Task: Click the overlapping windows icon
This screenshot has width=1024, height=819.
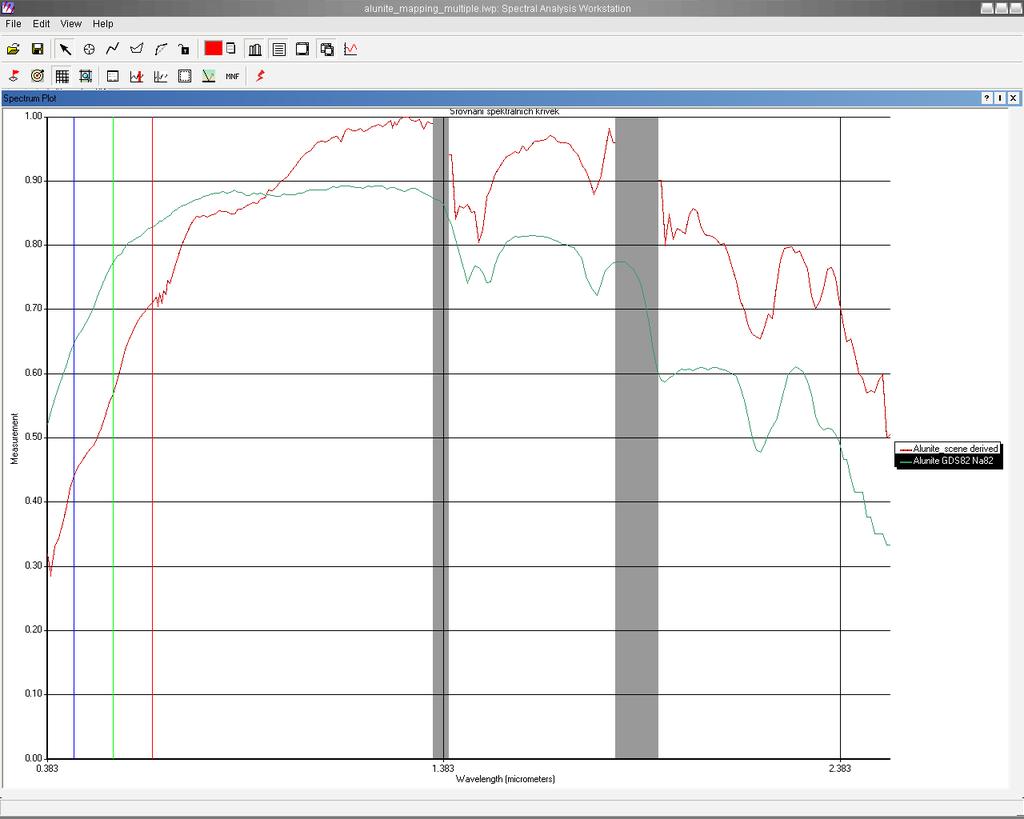Action: click(x=327, y=49)
